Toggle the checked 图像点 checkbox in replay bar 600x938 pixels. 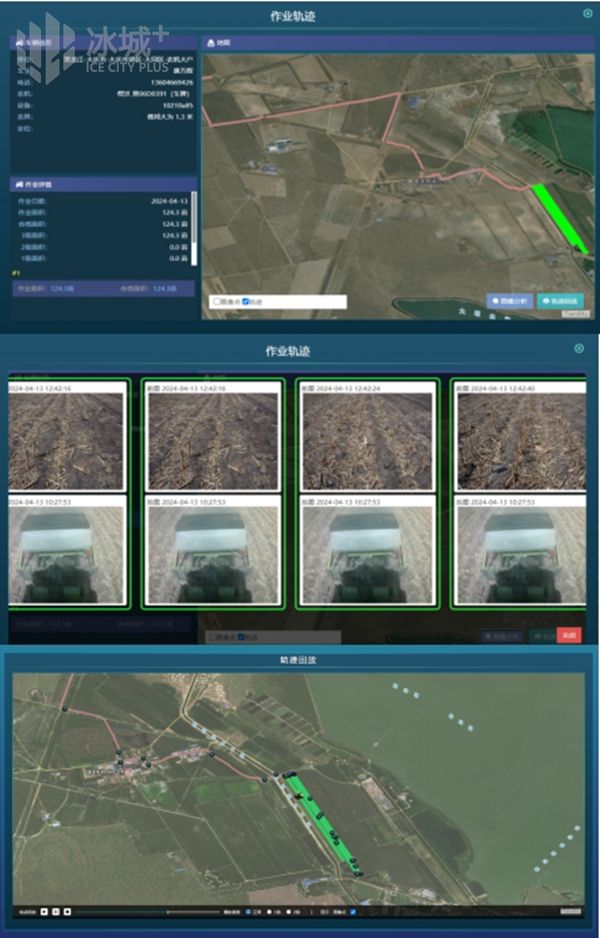pos(353,912)
